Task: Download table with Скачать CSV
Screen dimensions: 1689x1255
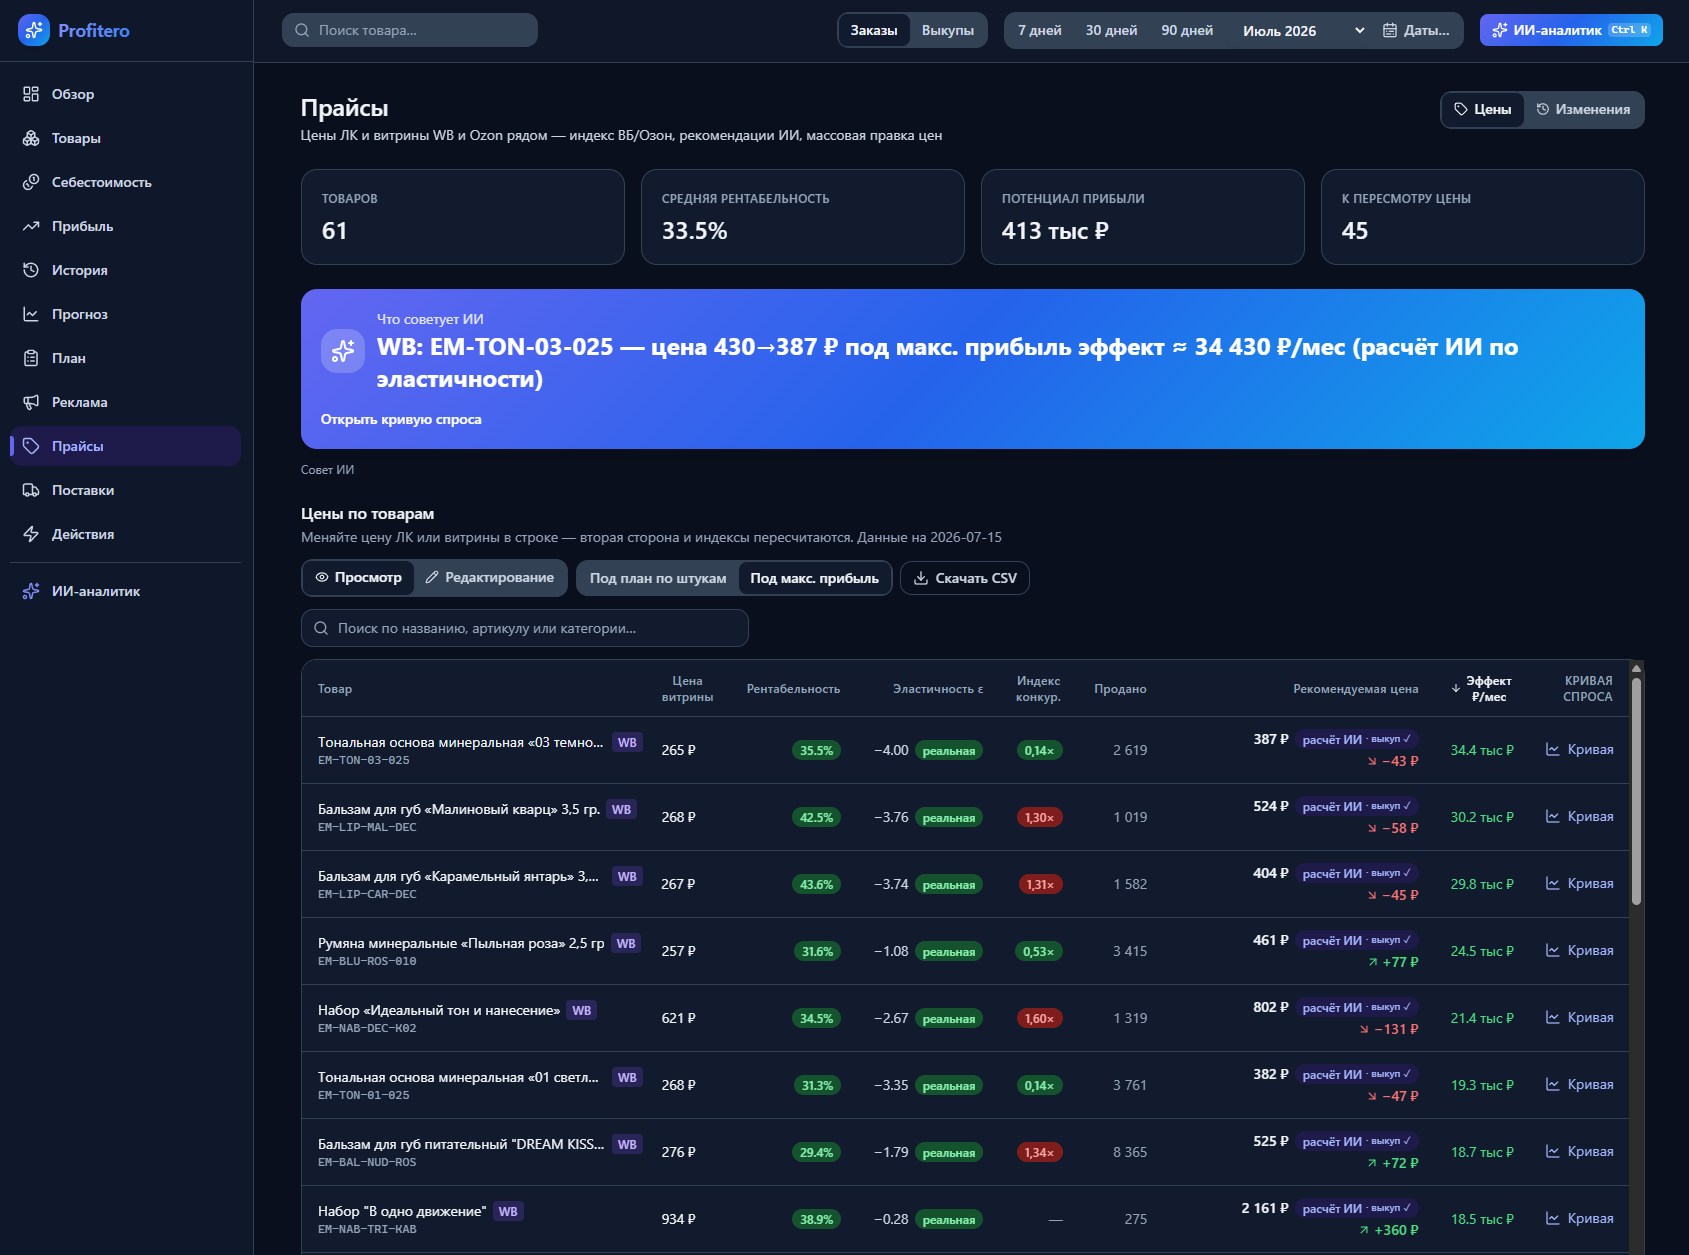Action: pyautogui.click(x=965, y=578)
